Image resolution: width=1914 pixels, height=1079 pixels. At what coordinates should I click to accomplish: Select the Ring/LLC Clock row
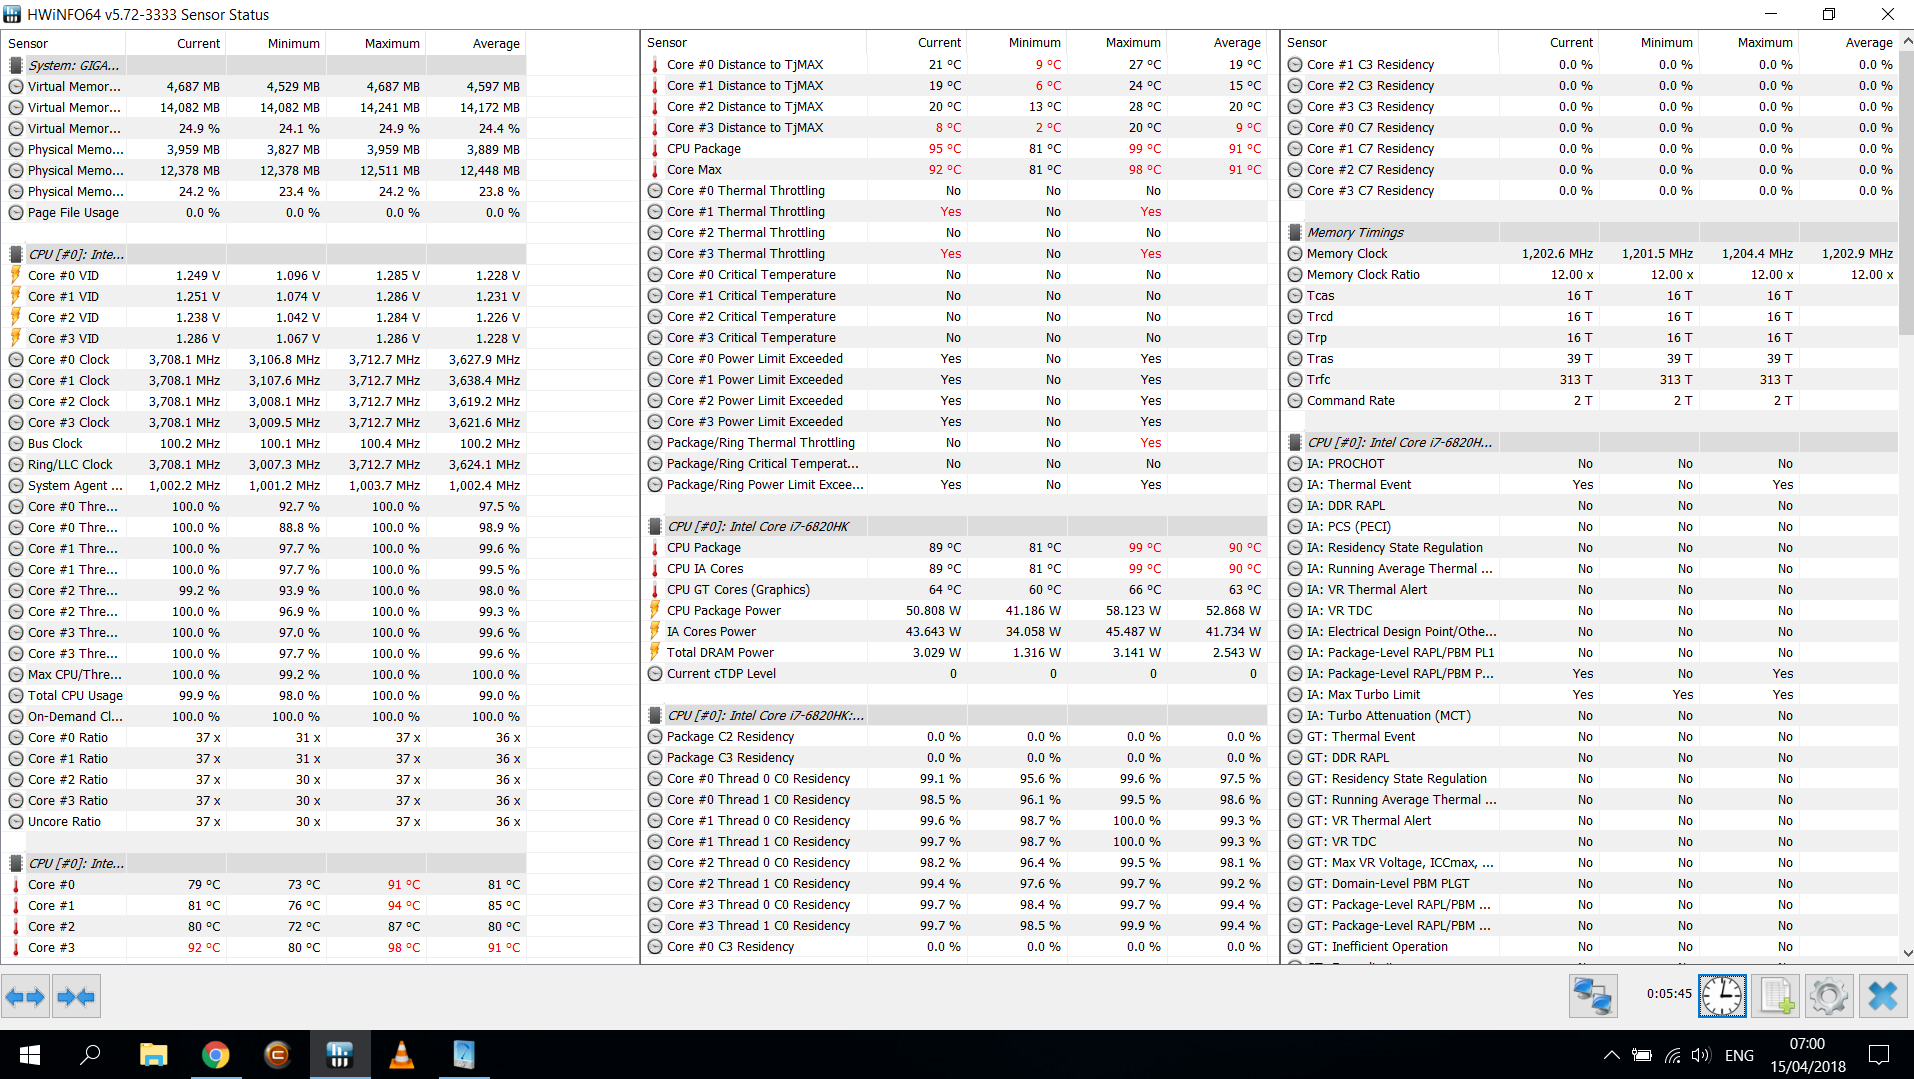264,464
